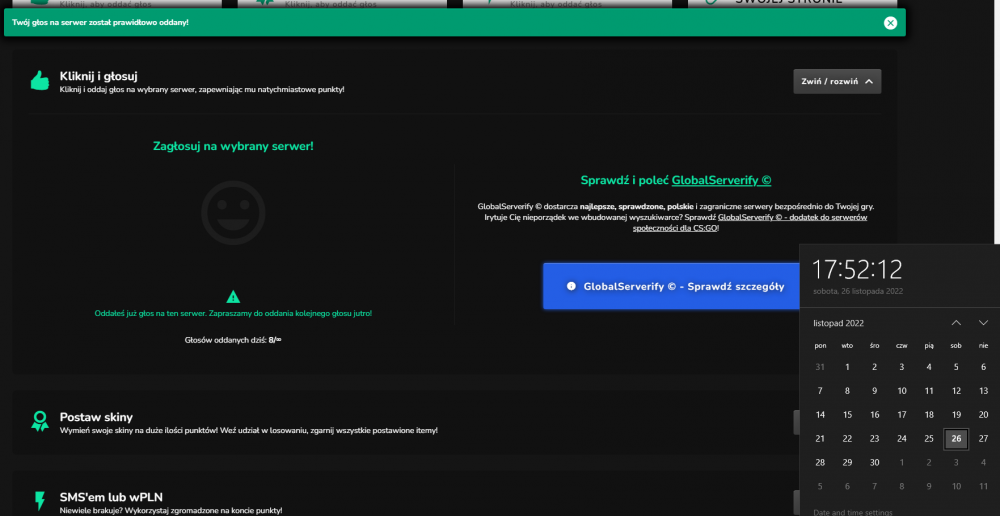Viewport: 1000px width, 516px height.
Task: Go to previous month in calendar
Action: tap(956, 323)
